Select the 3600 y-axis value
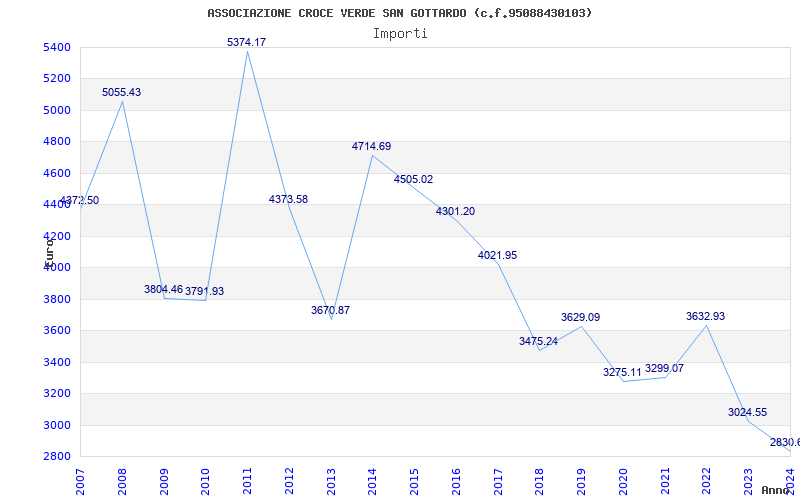800x500 pixels. [58, 331]
